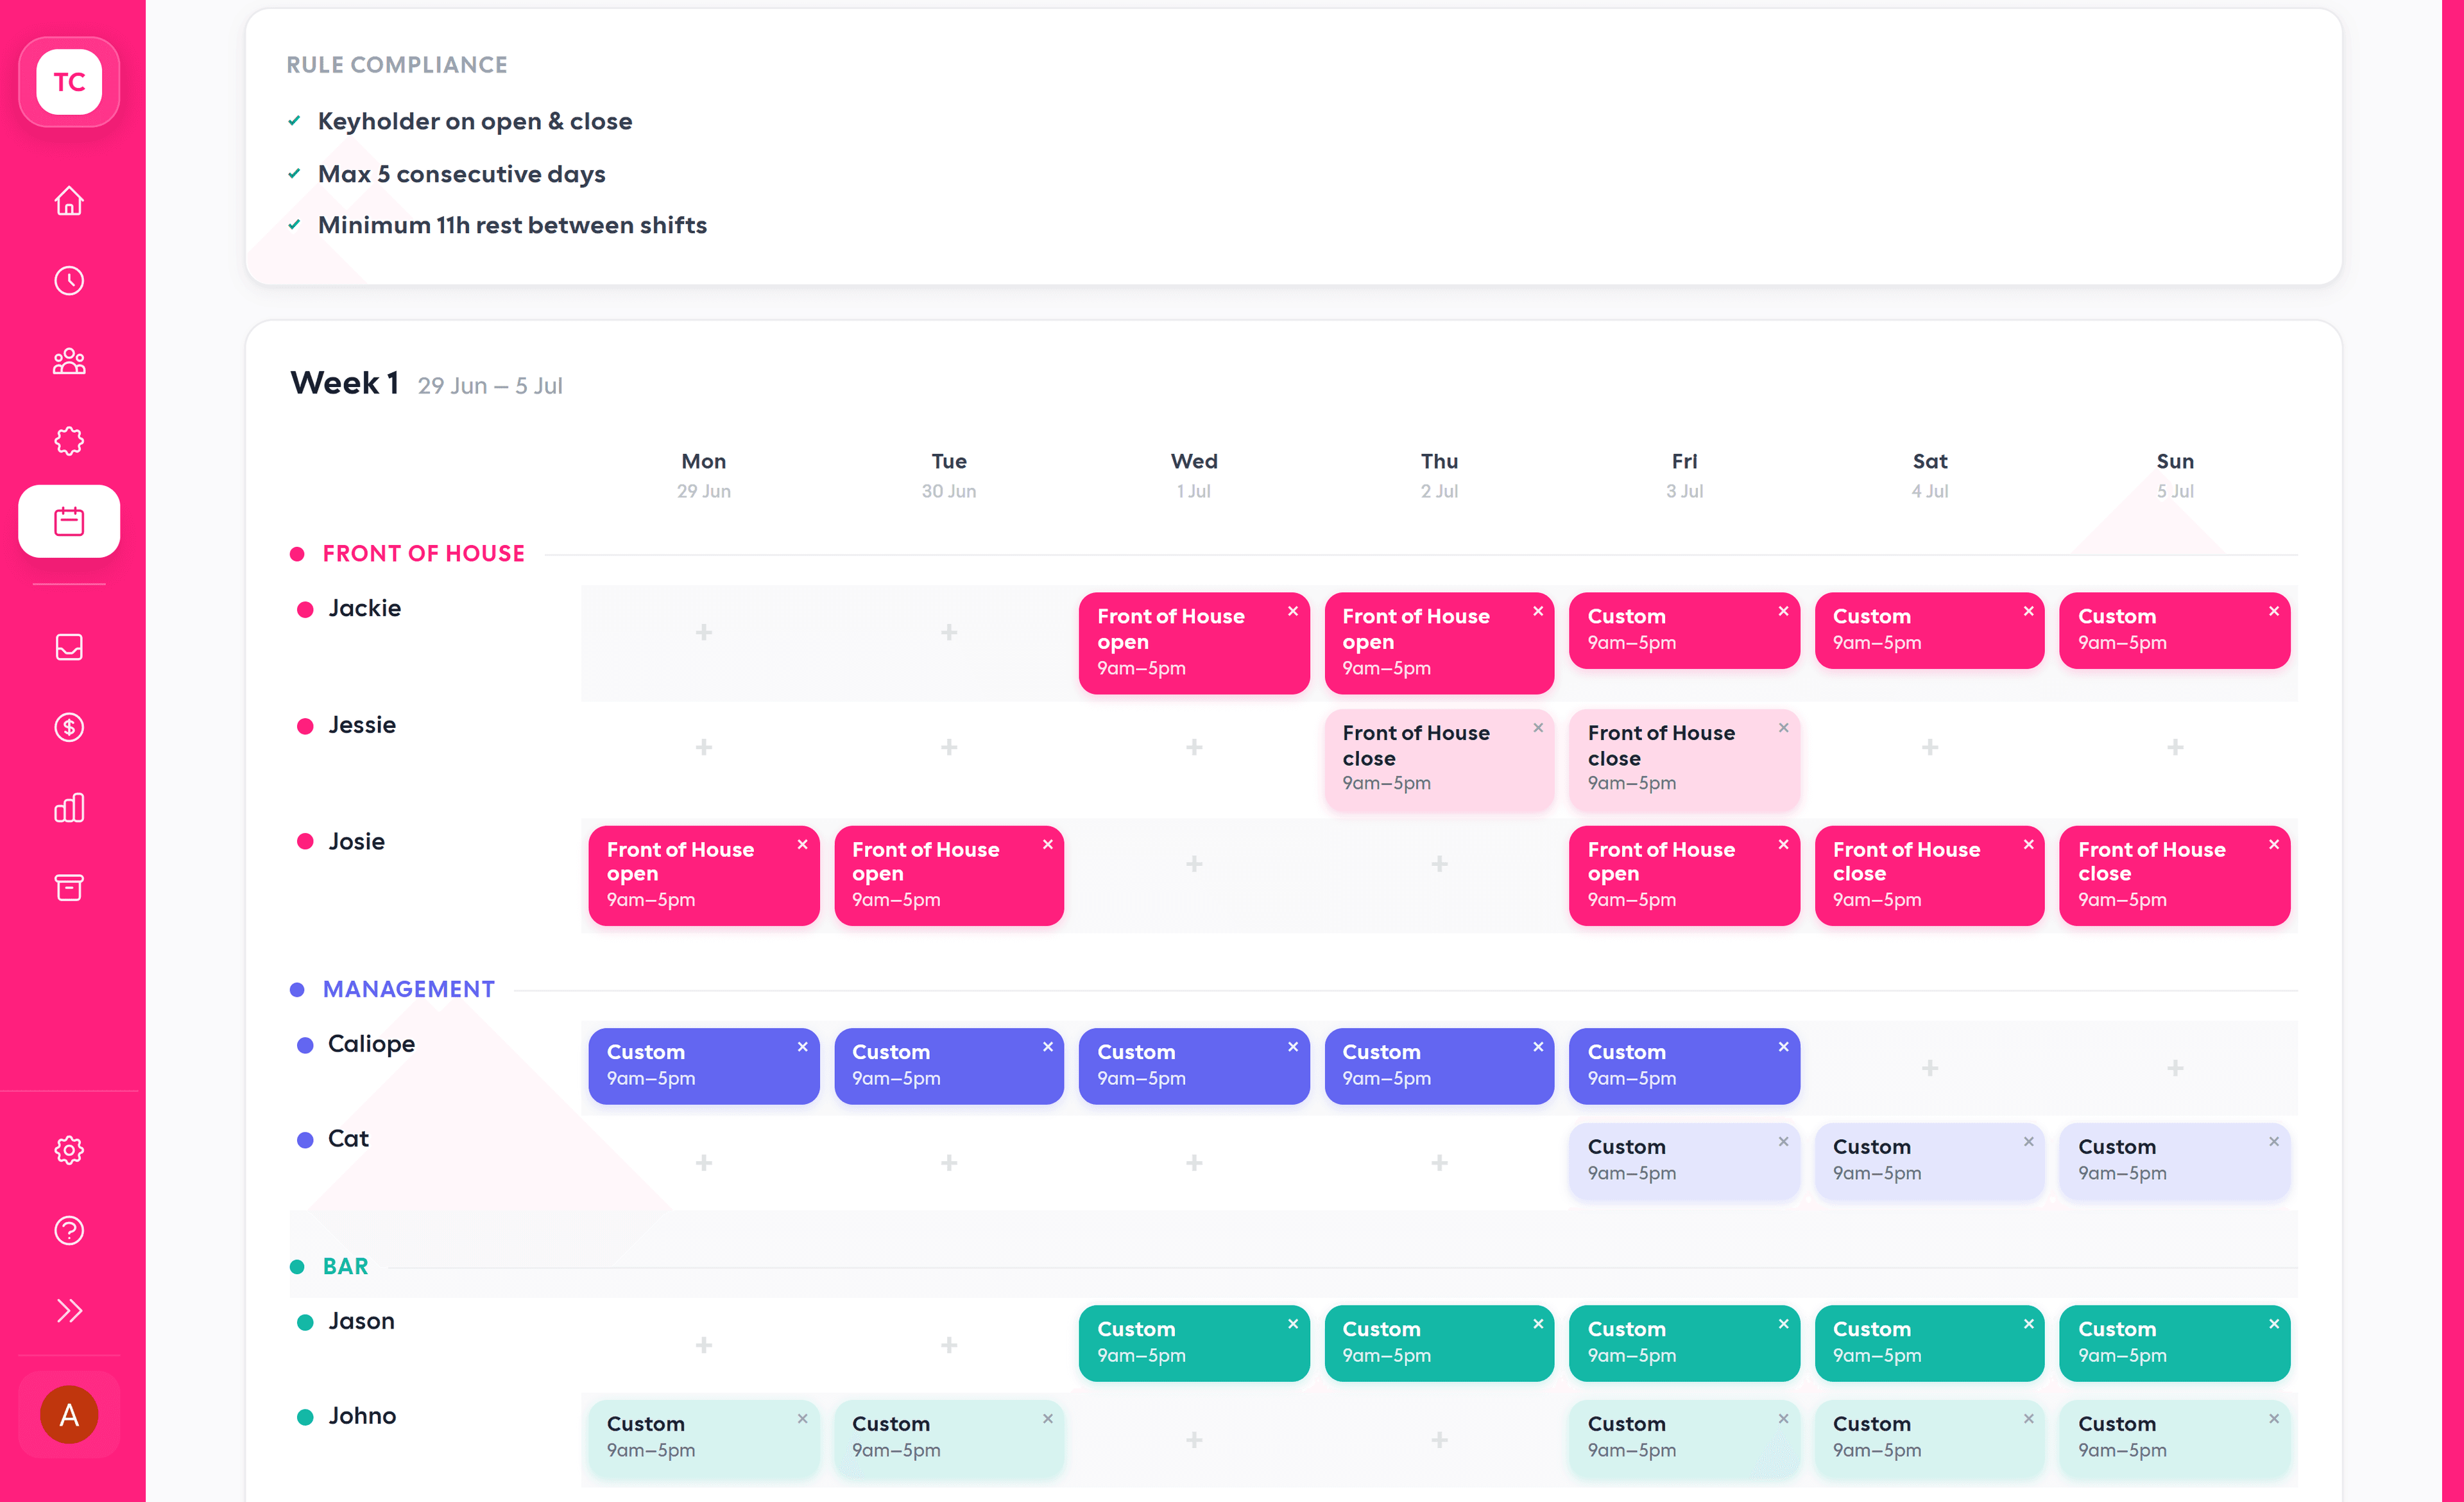Add a shift for Jackie on Tuesday
2464x1502 pixels.
tap(949, 632)
